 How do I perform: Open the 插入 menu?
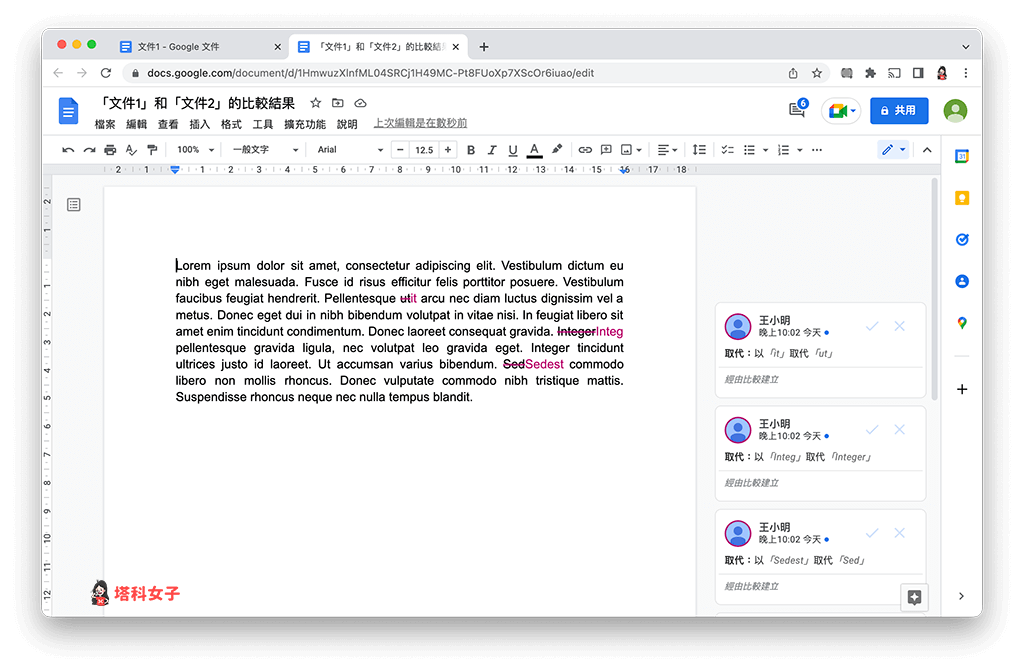pyautogui.click(x=200, y=124)
